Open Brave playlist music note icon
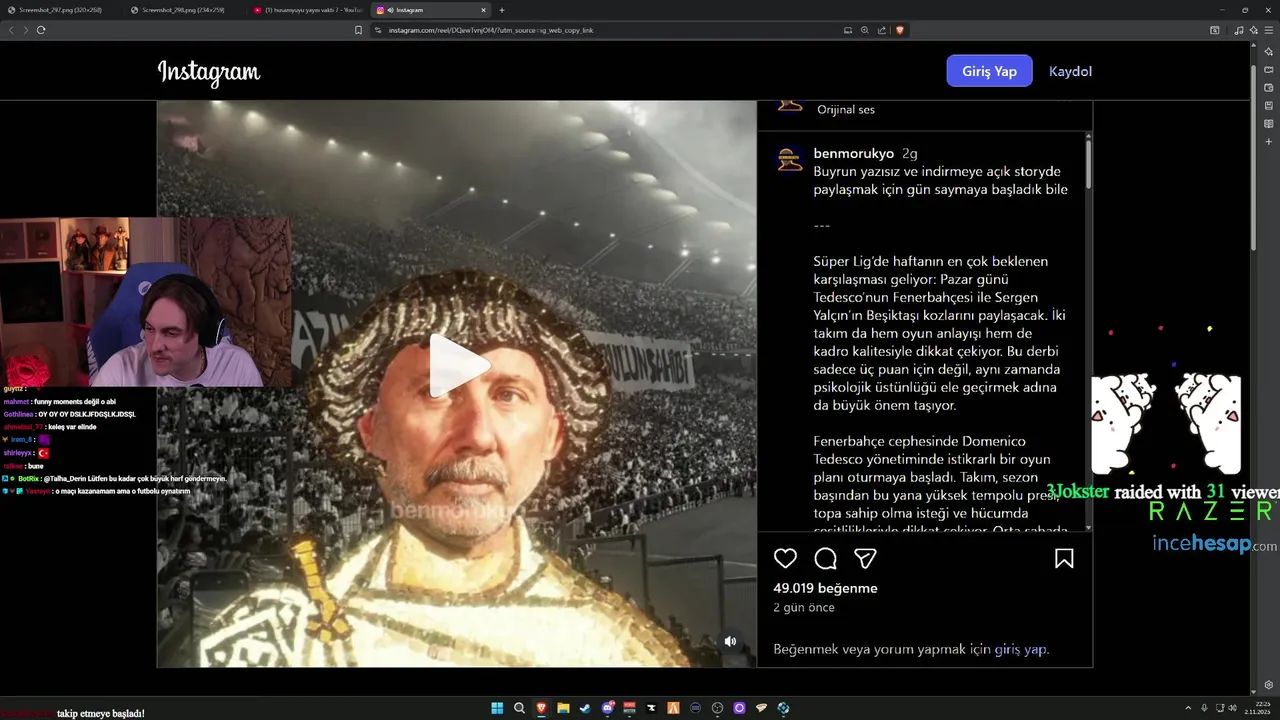Viewport: 1280px width, 720px height. (x=1239, y=30)
